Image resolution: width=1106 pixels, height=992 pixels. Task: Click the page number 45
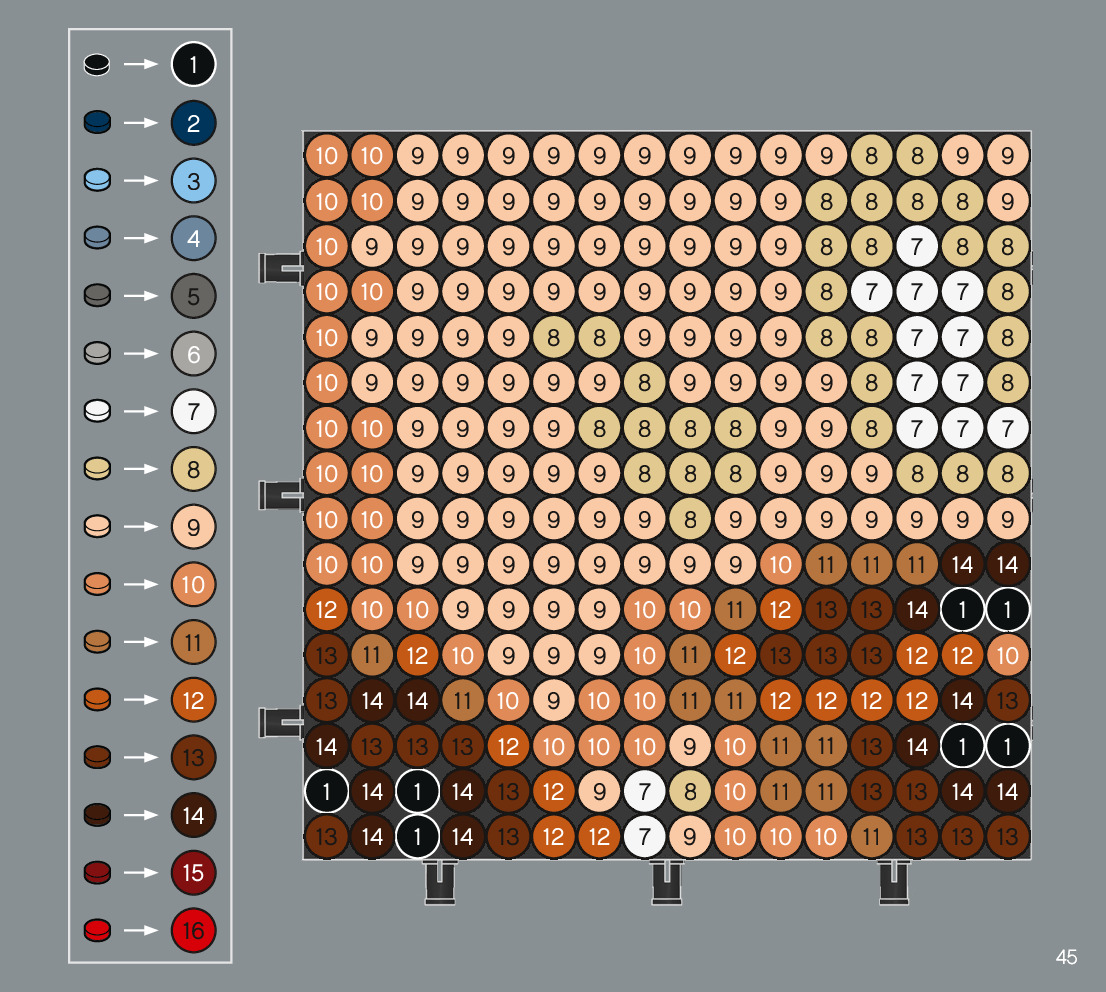pyautogui.click(x=1066, y=957)
